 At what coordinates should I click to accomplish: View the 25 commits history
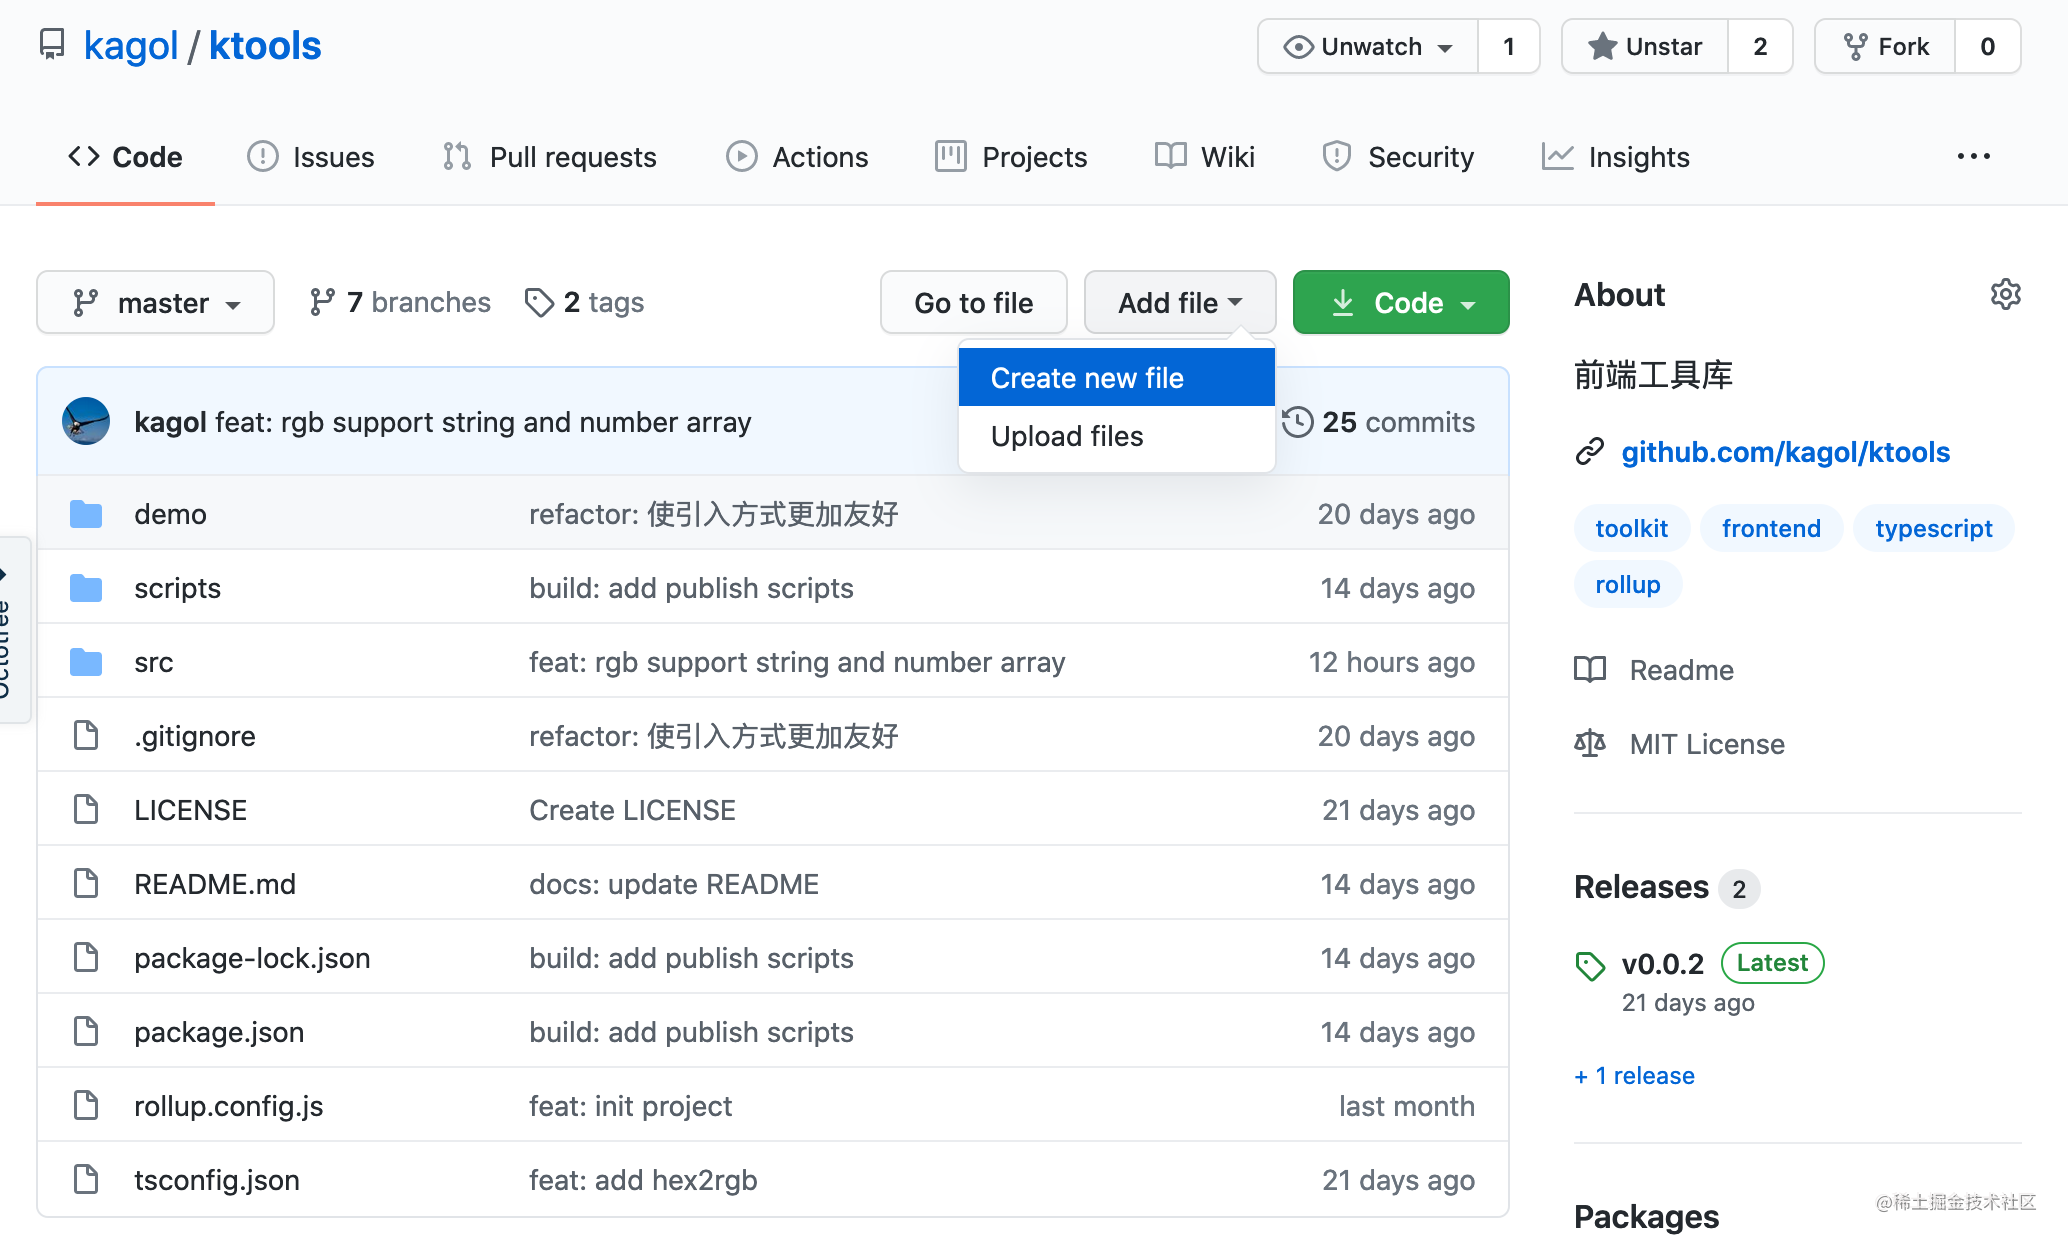[1379, 422]
